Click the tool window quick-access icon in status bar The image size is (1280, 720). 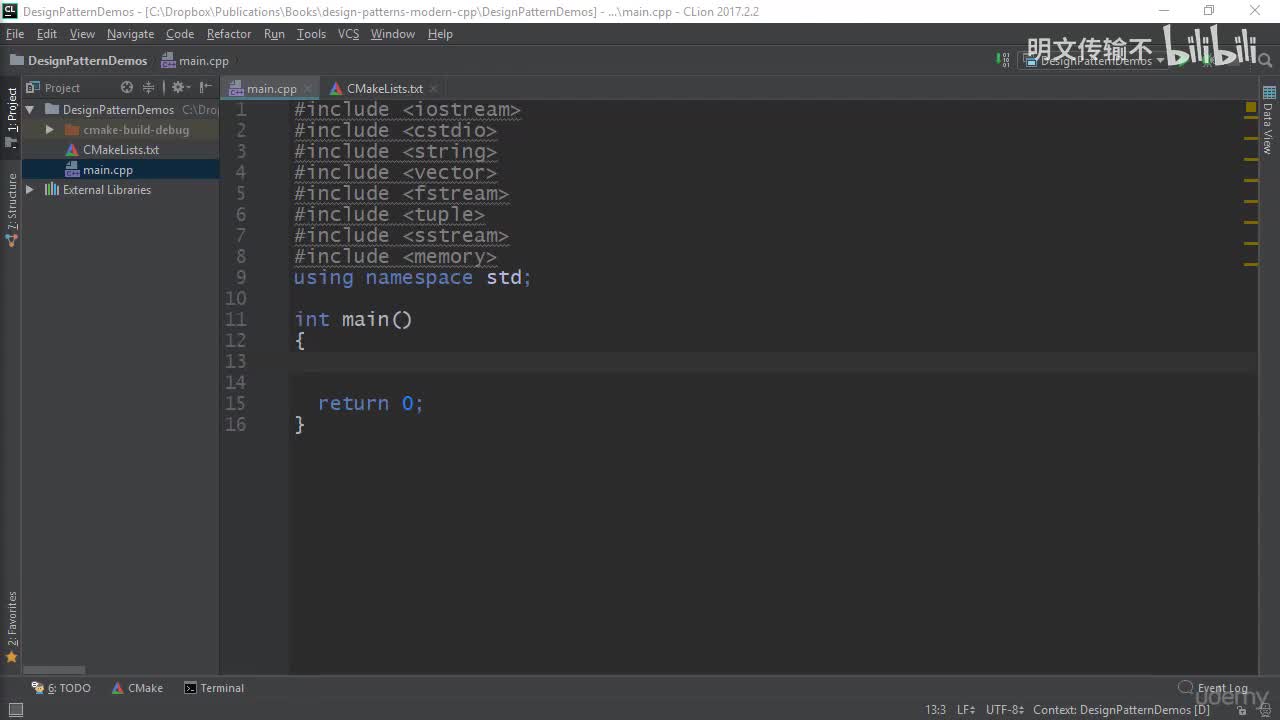pos(15,710)
